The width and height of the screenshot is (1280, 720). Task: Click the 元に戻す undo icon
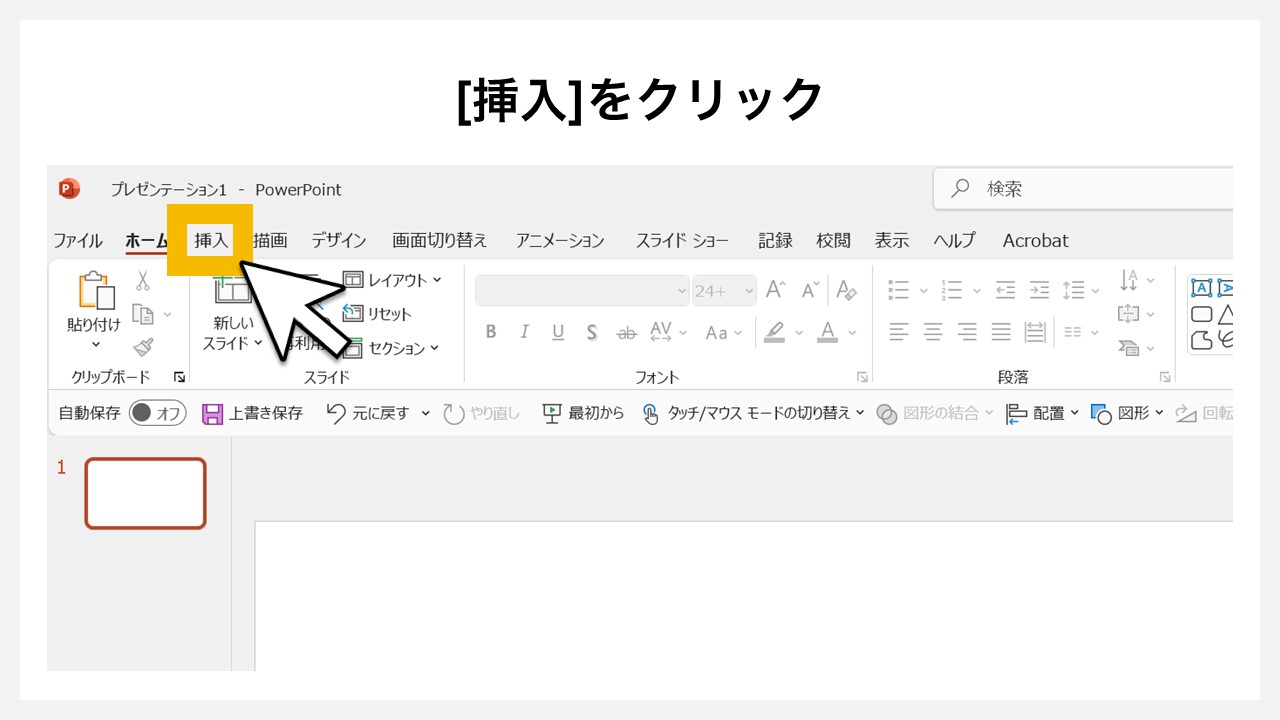point(338,413)
